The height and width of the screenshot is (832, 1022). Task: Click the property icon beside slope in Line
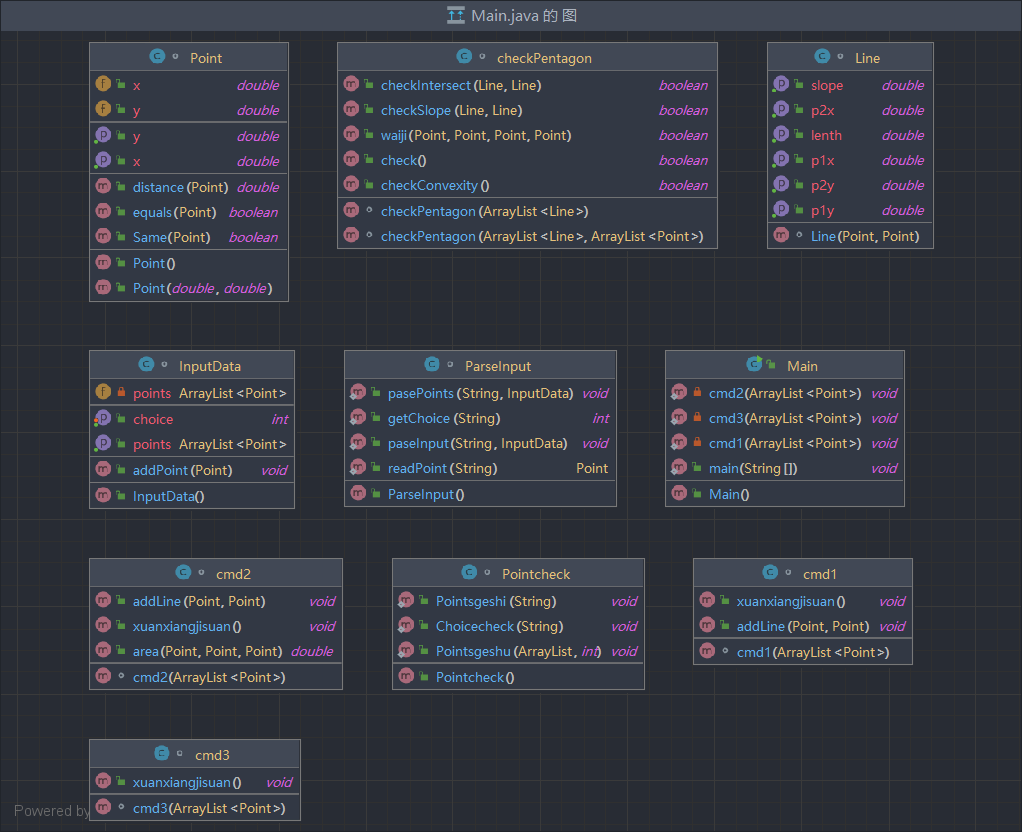(x=781, y=84)
